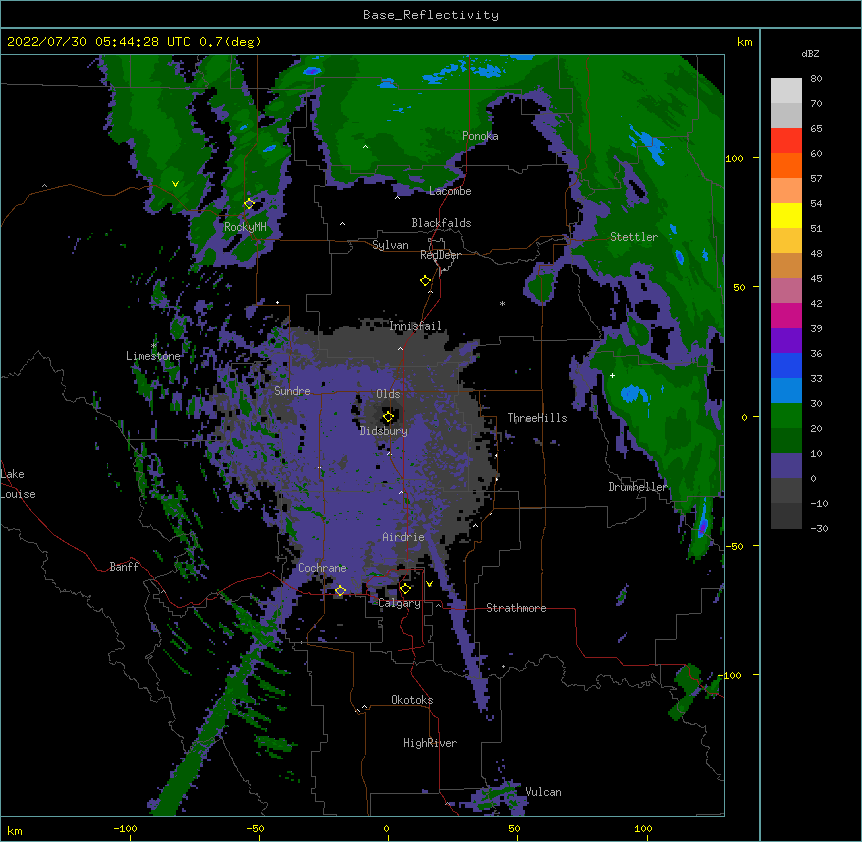Select the dark blue legend swatch below 36
862x842 pixels.
[786, 365]
